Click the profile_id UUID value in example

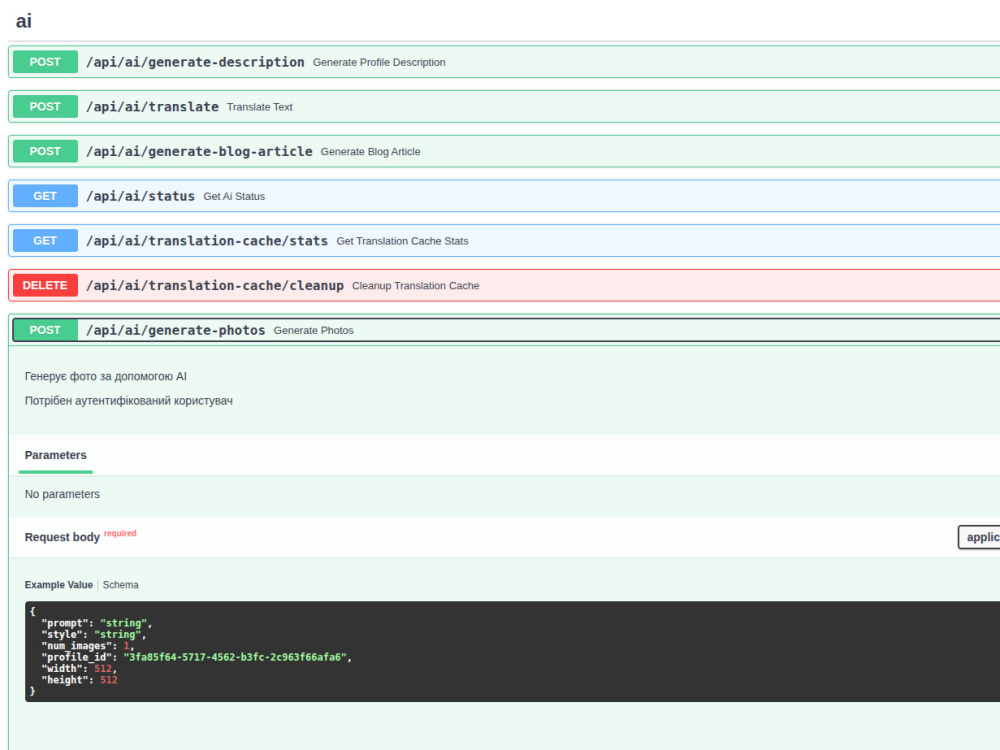pyautogui.click(x=235, y=657)
